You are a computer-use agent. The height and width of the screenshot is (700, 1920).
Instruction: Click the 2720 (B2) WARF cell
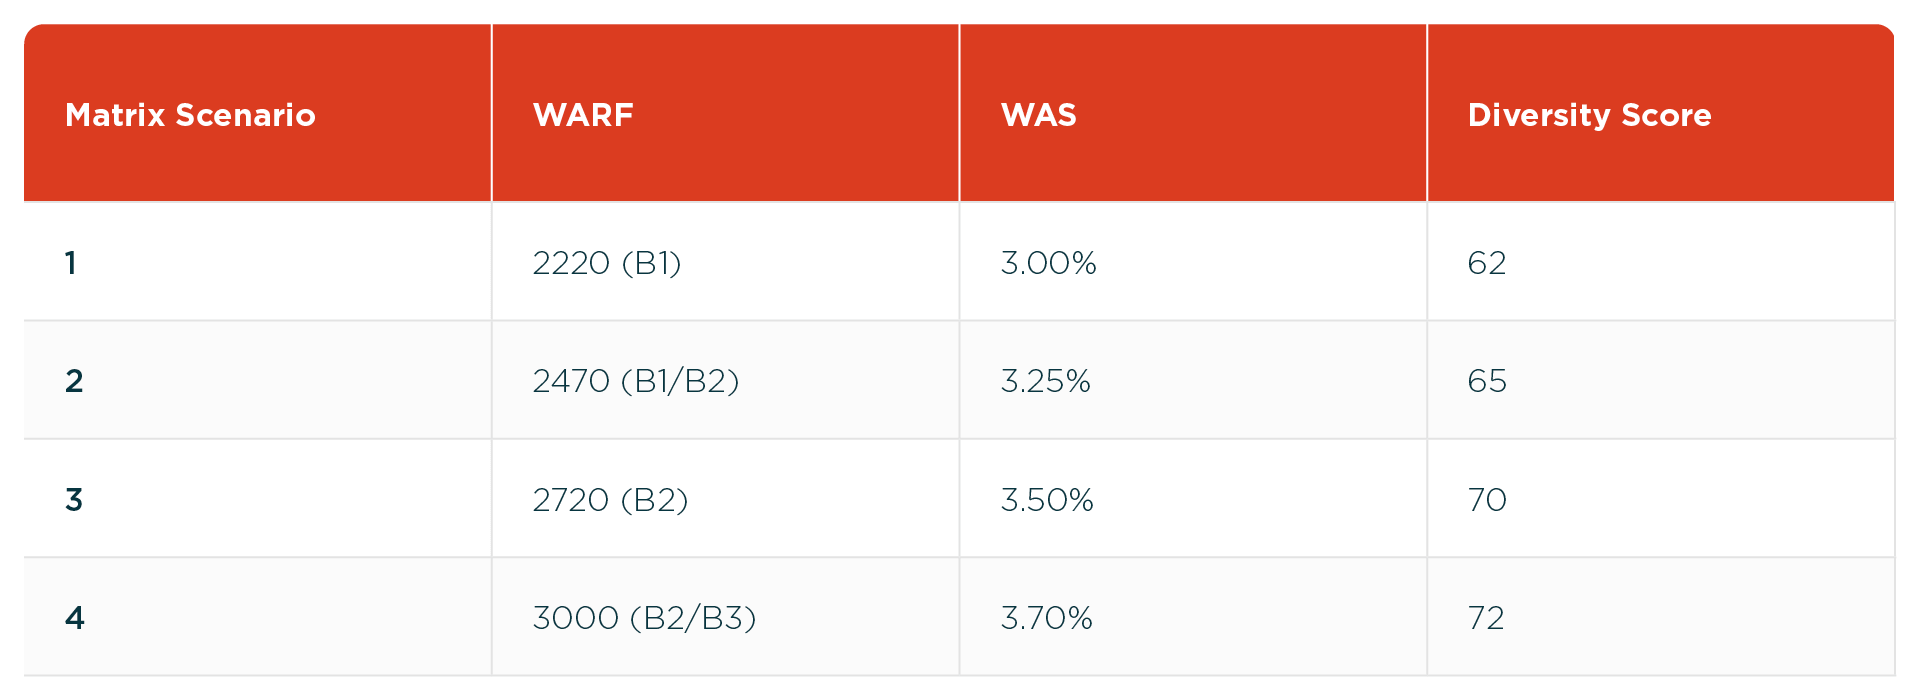point(610,500)
